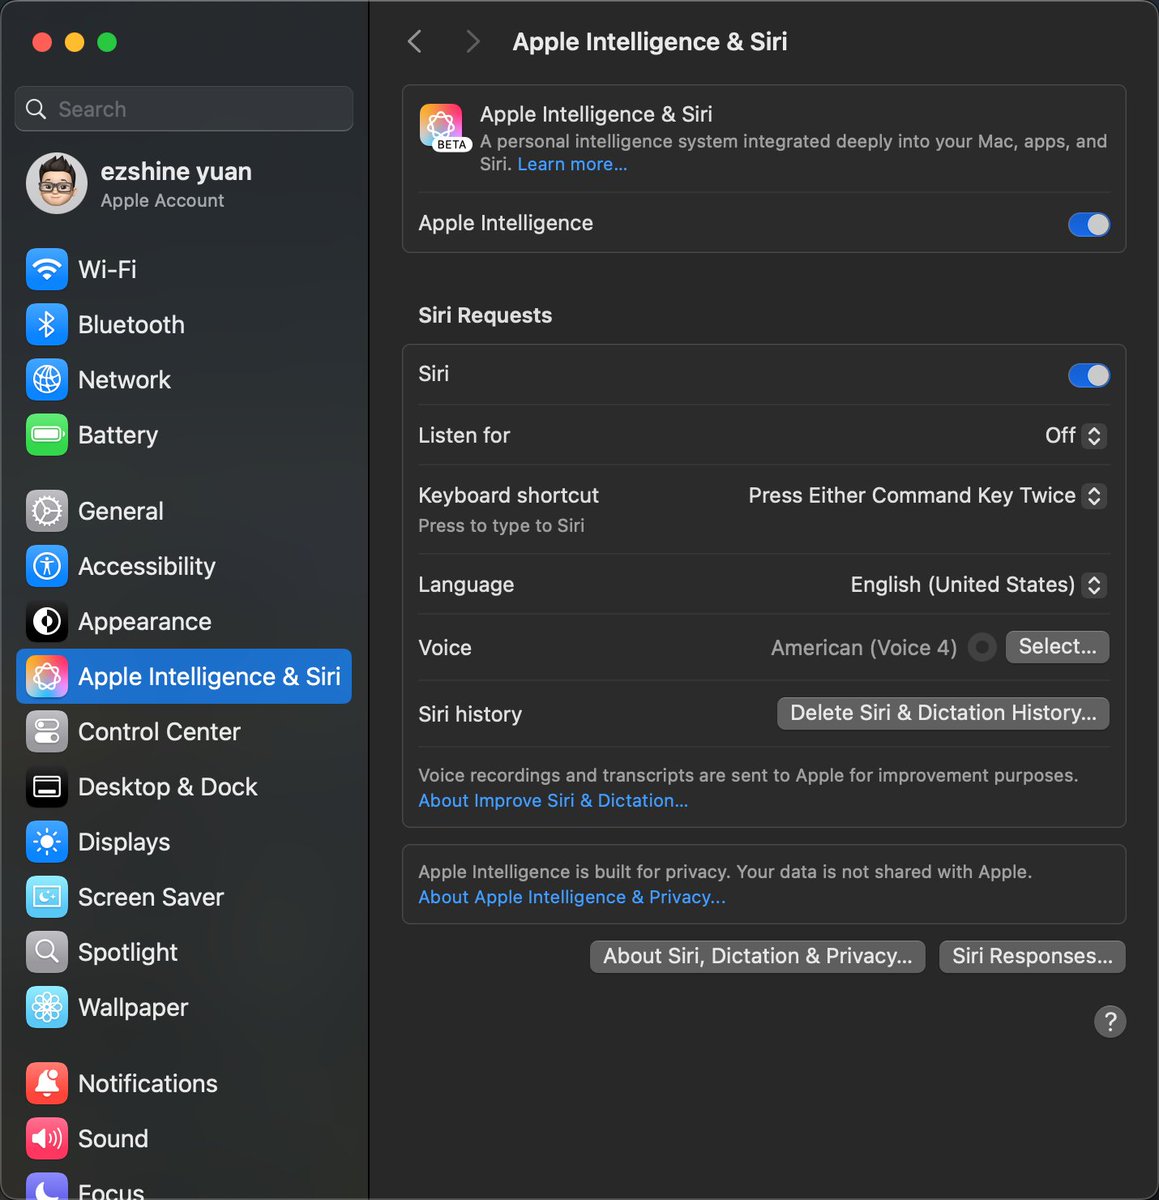Open About Siri, Dictation & Privacy…
The width and height of the screenshot is (1159, 1200).
(x=757, y=956)
